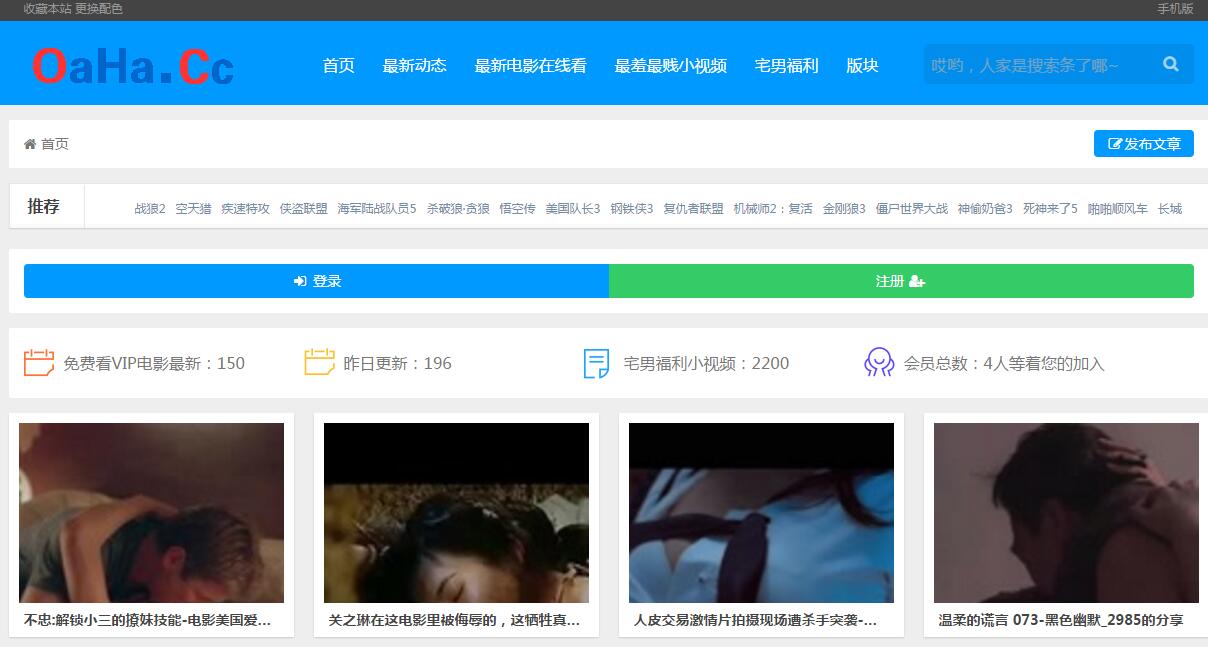Click the green 注册 button
This screenshot has width=1208, height=647.
[901, 281]
